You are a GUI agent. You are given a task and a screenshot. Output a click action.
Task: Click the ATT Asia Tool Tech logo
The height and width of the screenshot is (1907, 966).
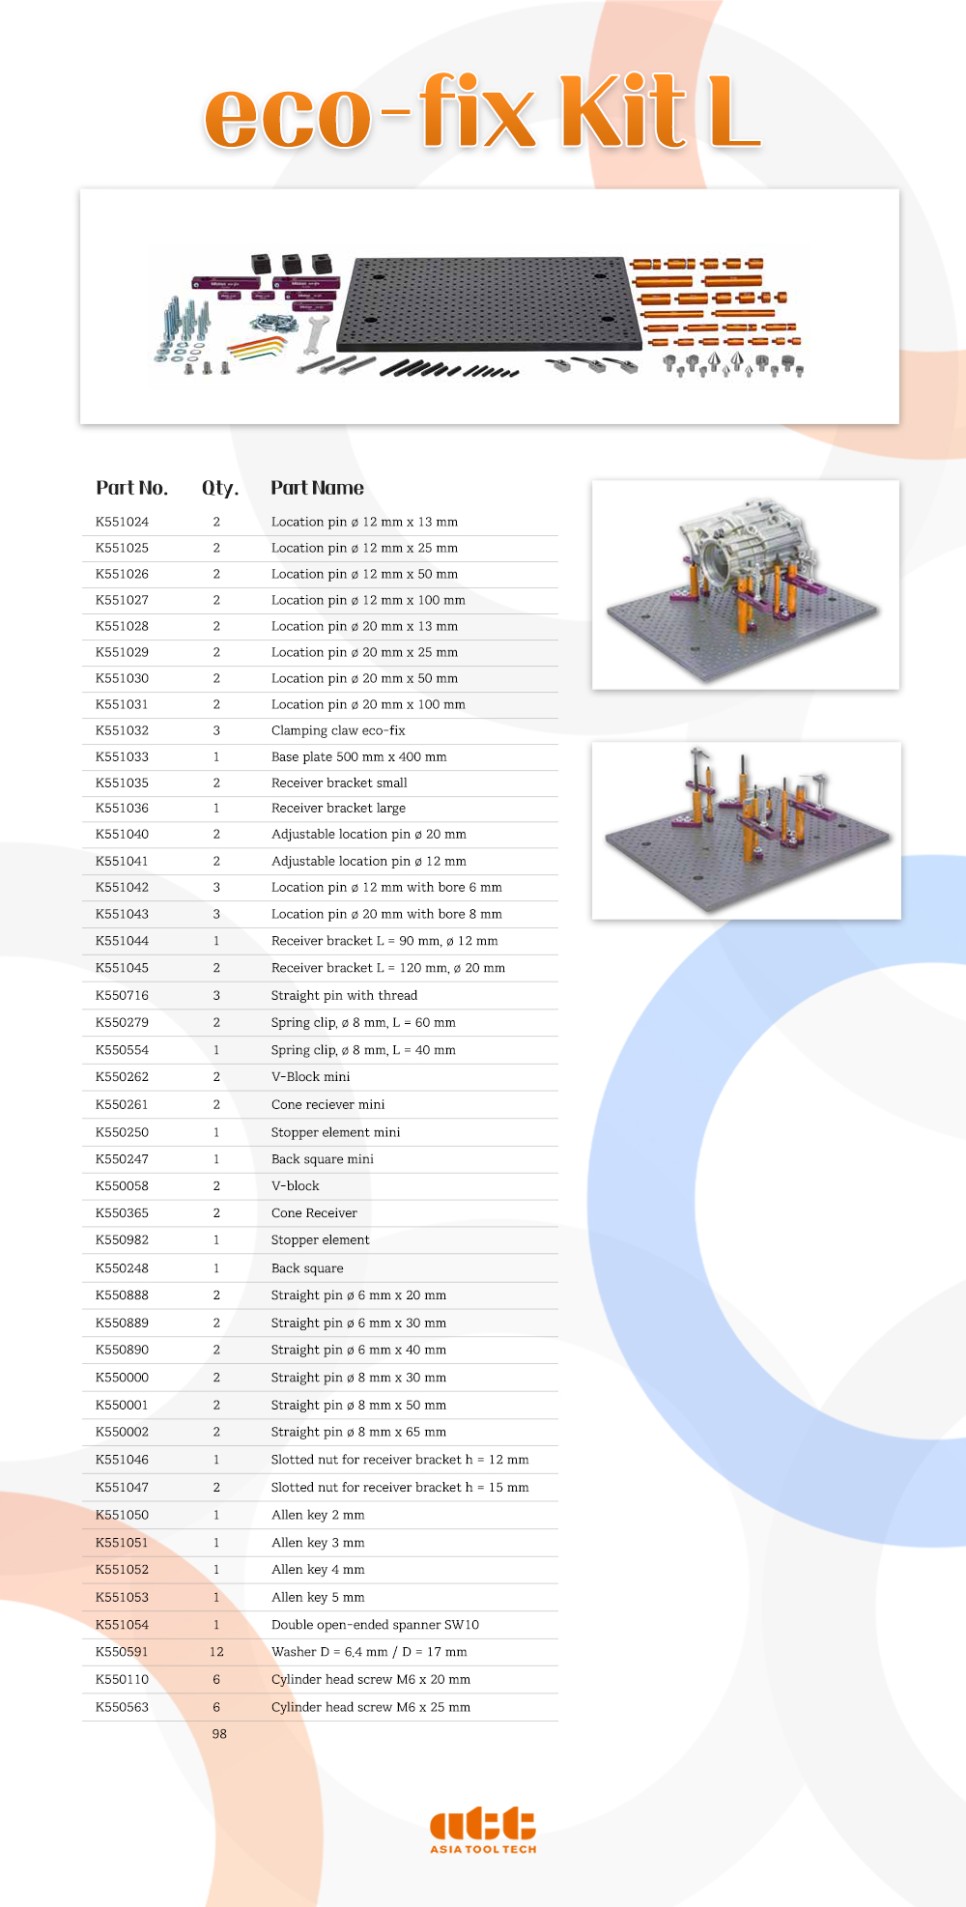[x=483, y=1831]
